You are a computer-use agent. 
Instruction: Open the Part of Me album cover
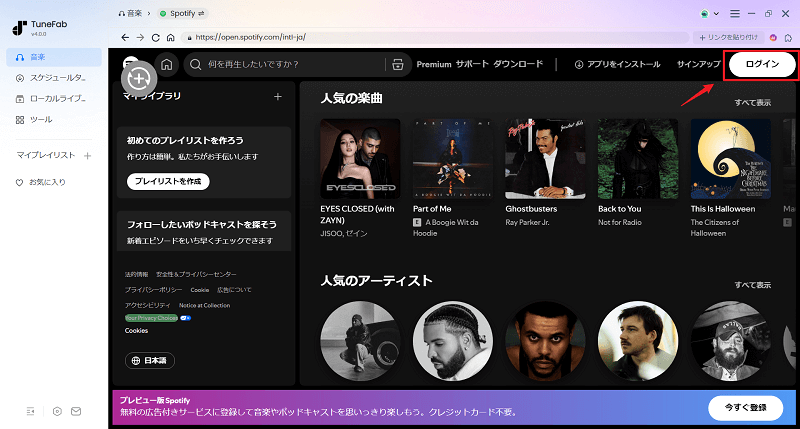click(x=453, y=159)
